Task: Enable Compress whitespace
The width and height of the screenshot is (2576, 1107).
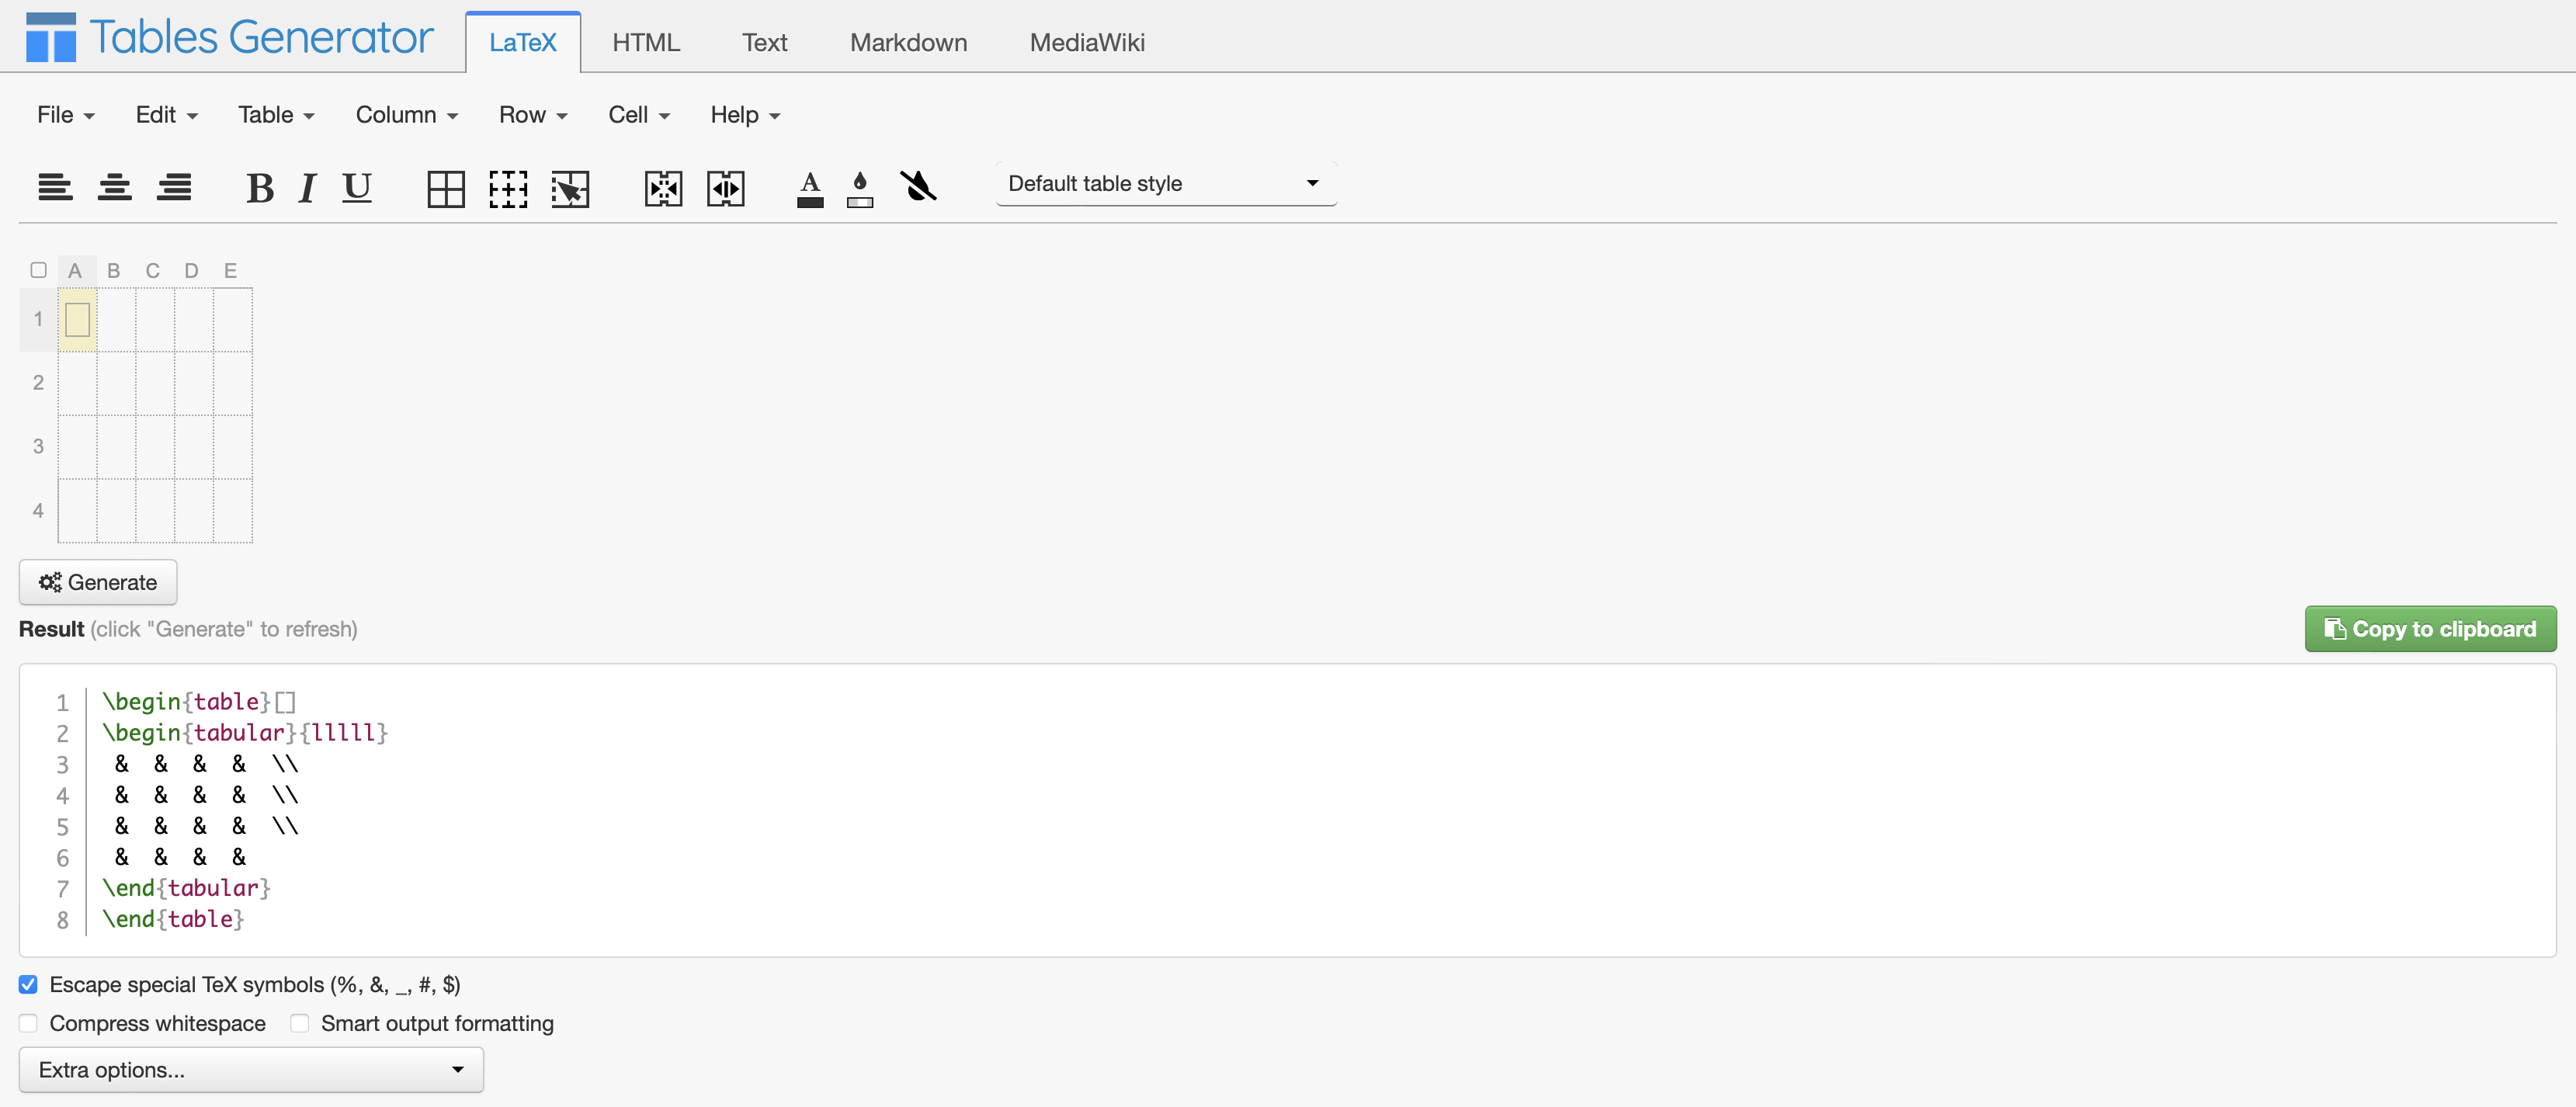Action: [28, 1023]
